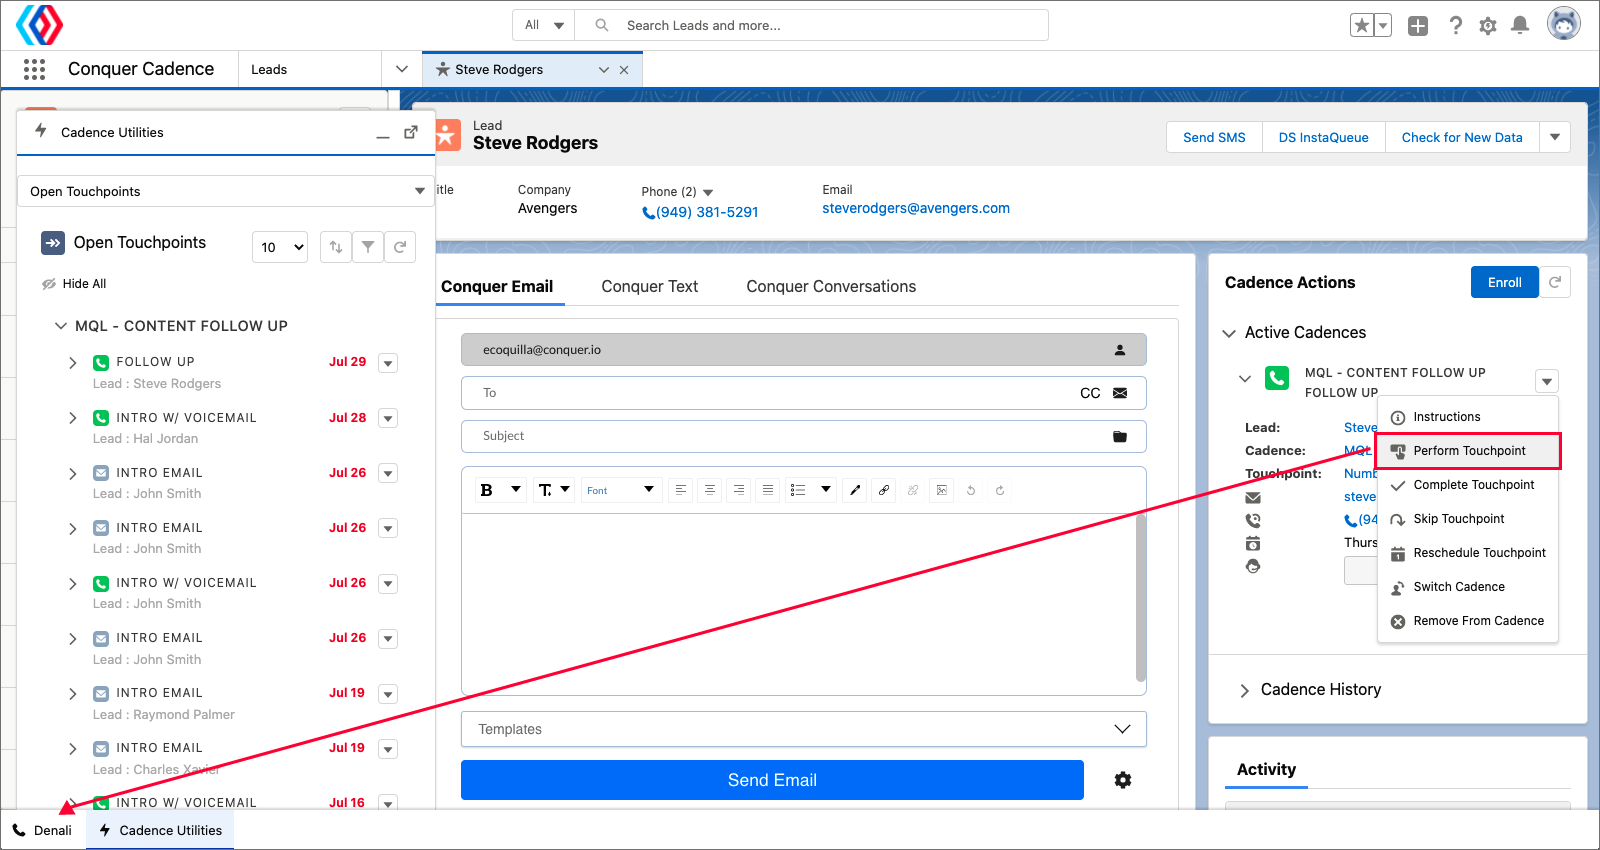Click the insert image icon
The height and width of the screenshot is (850, 1600).
942,490
